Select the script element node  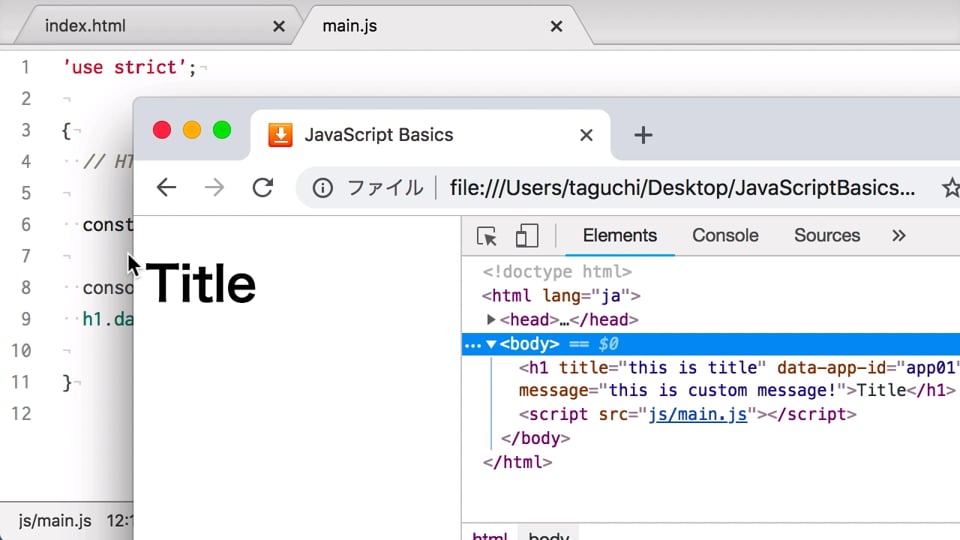click(688, 414)
